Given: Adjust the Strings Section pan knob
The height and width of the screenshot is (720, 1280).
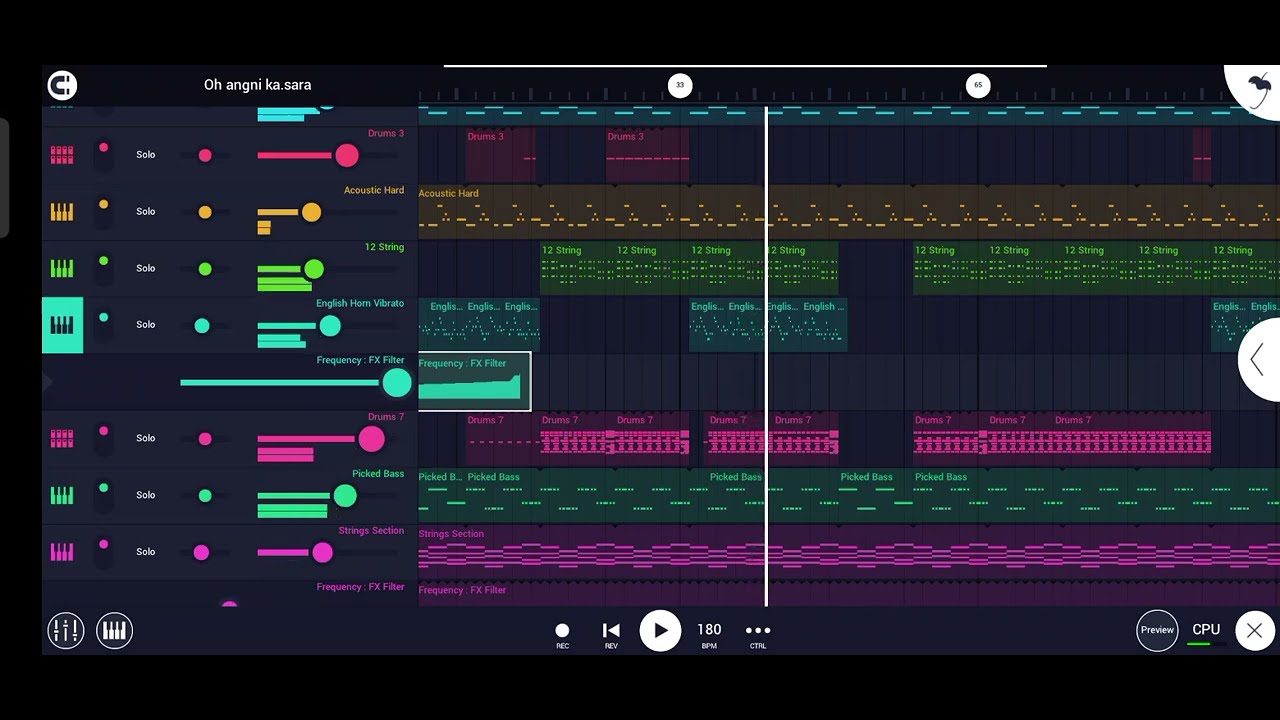Looking at the screenshot, I should (201, 552).
